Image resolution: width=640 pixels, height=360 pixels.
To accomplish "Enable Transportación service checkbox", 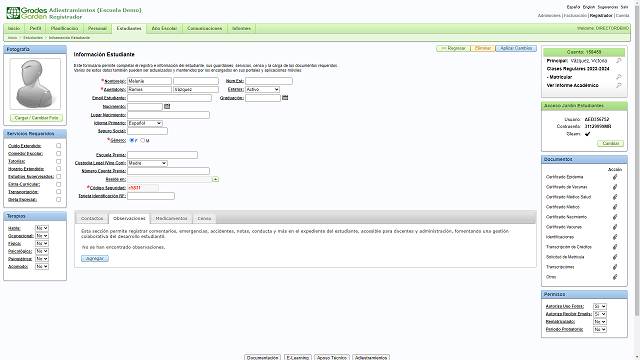I will 58,191.
